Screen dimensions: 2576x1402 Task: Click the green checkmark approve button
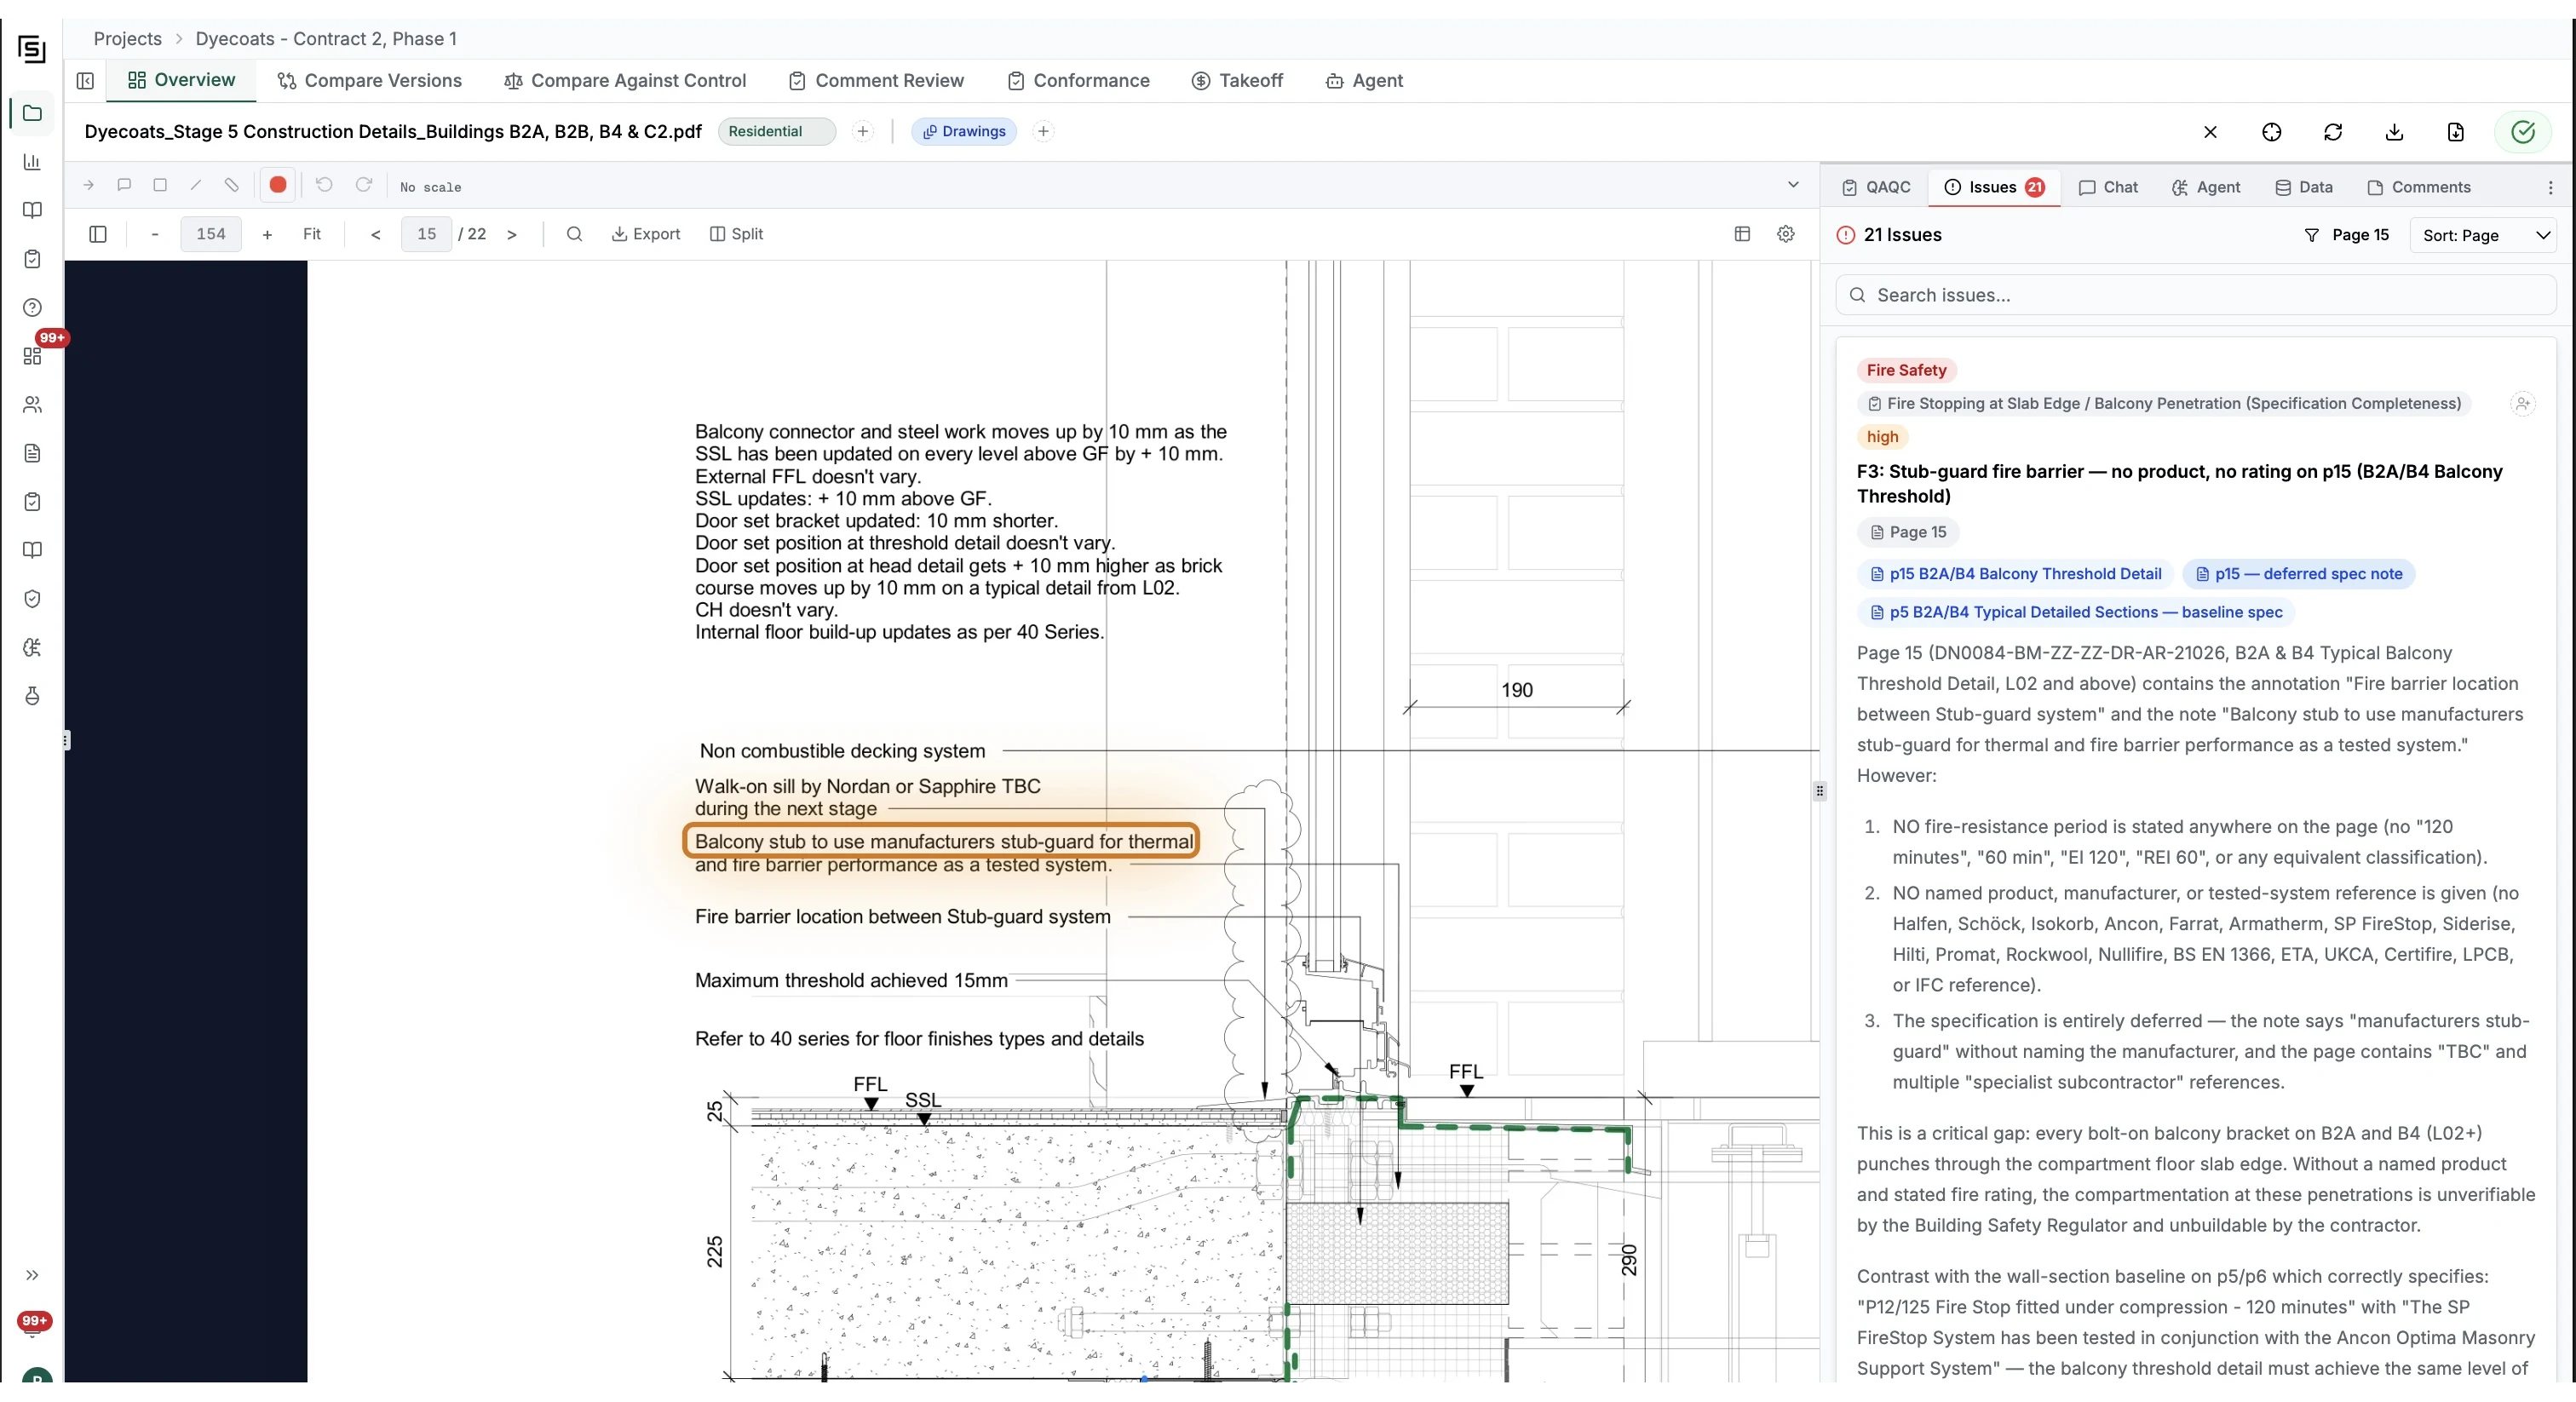pos(2522,132)
